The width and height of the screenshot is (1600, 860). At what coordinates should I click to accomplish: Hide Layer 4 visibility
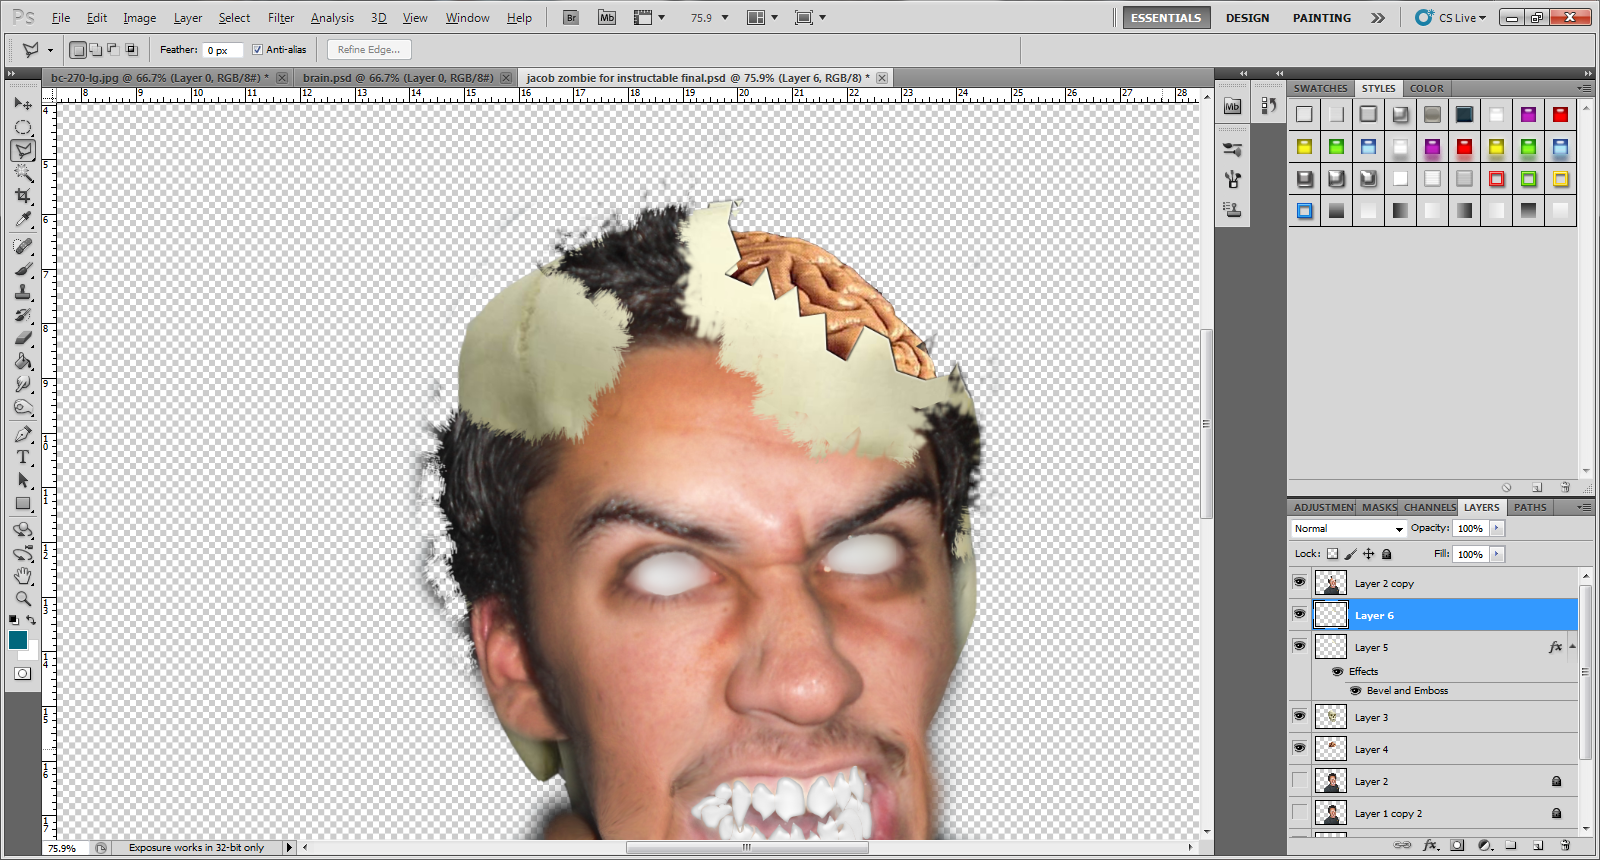click(1299, 748)
